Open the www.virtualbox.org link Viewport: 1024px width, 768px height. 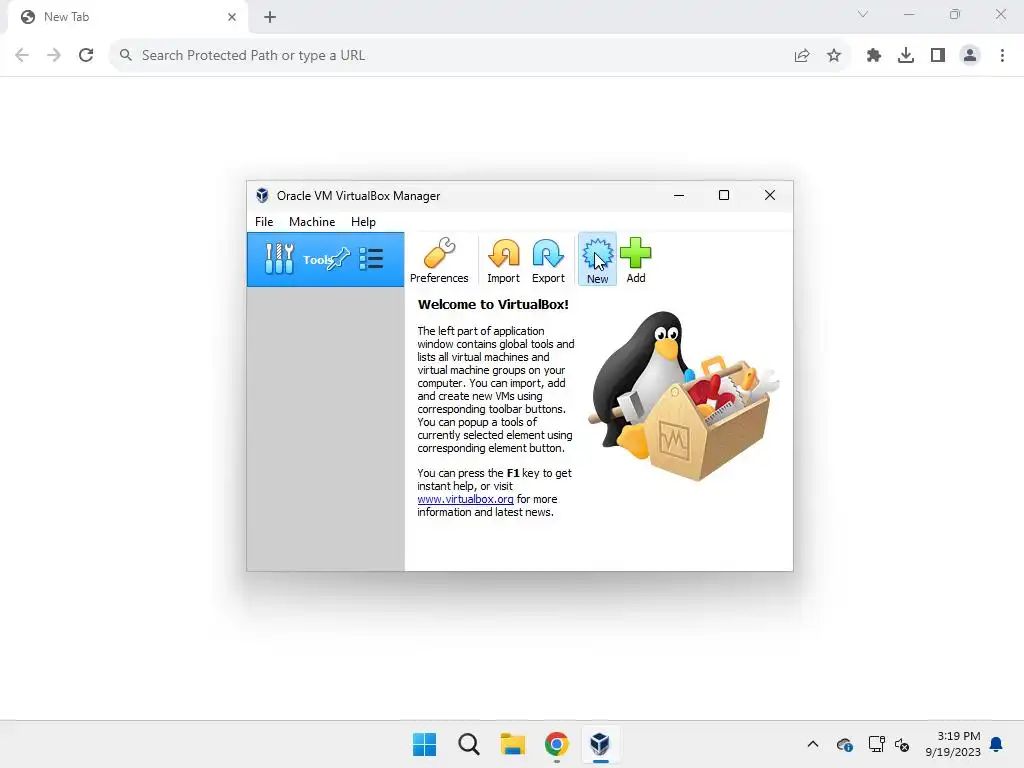point(465,499)
